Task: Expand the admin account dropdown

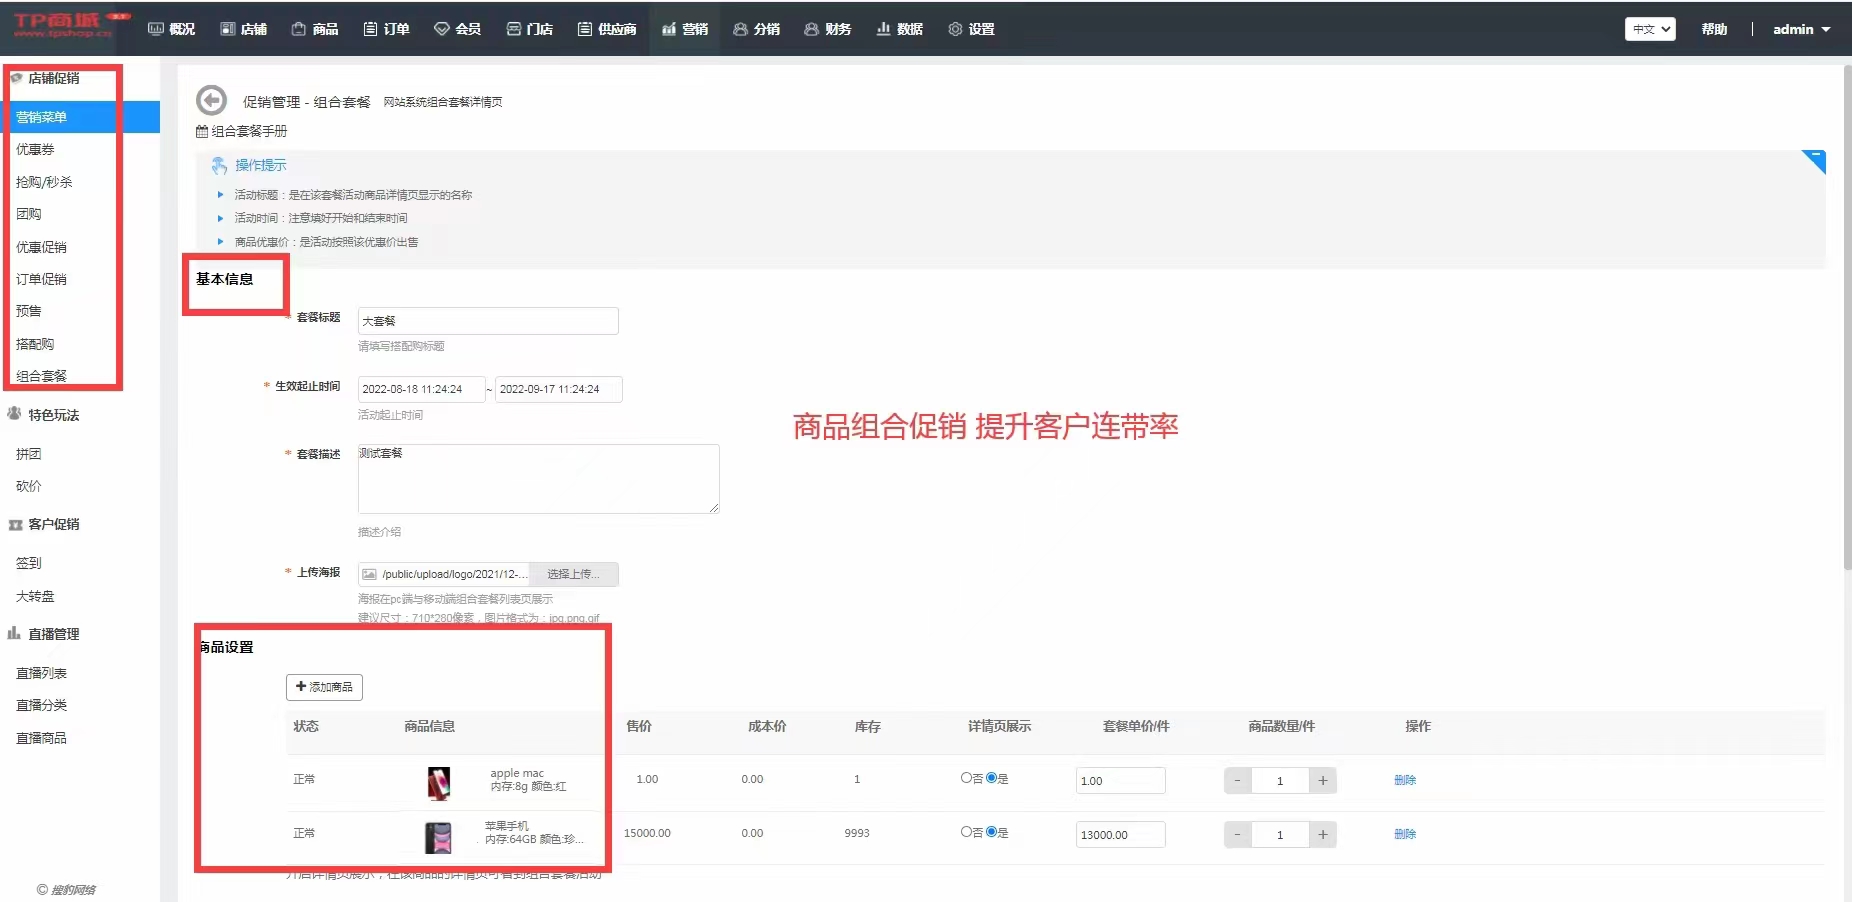Action: pyautogui.click(x=1801, y=29)
